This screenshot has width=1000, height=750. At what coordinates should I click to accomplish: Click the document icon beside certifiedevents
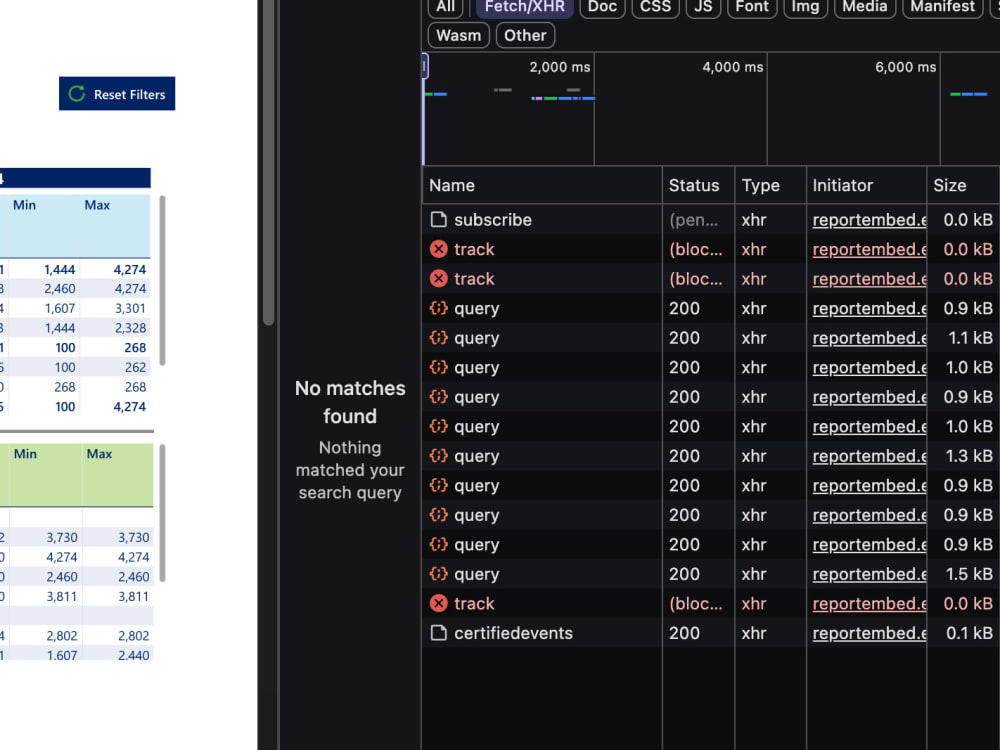(x=439, y=633)
